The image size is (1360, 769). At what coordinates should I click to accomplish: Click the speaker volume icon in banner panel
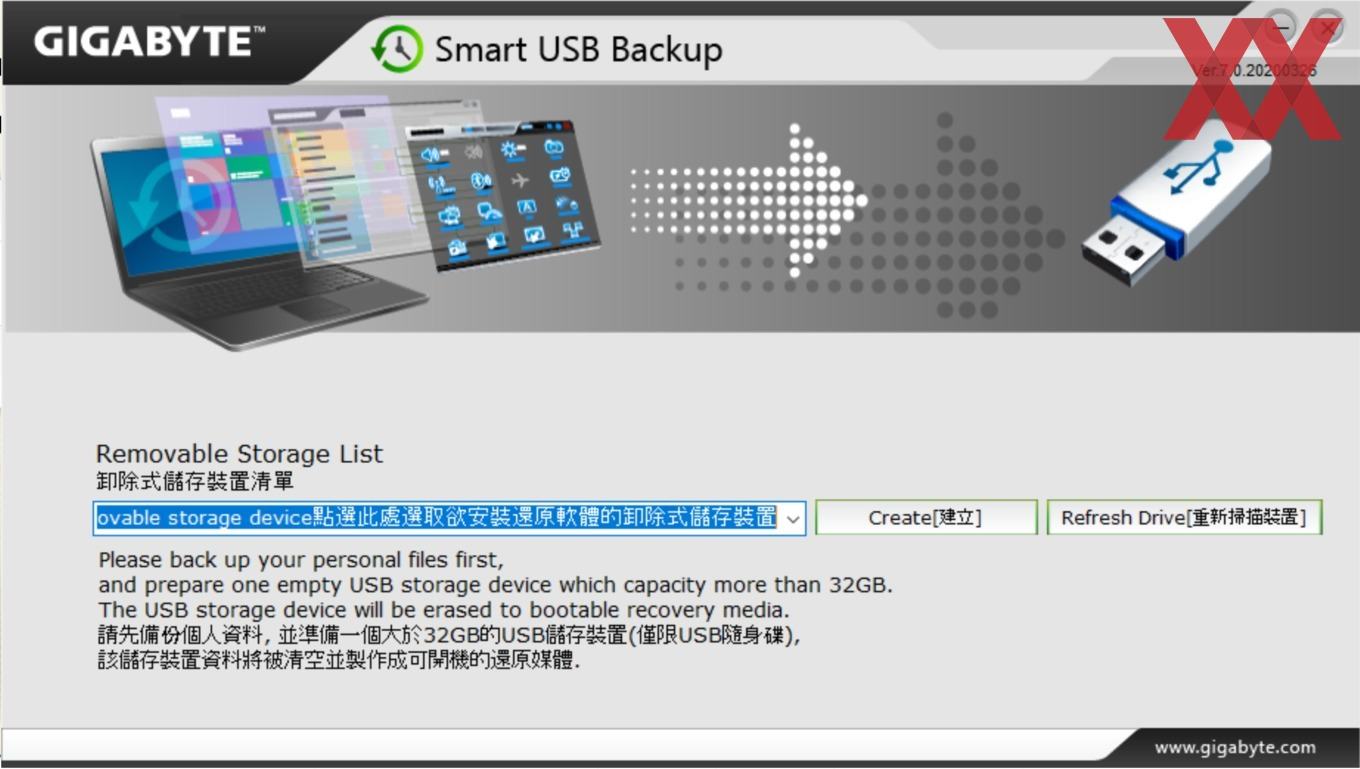tap(432, 154)
